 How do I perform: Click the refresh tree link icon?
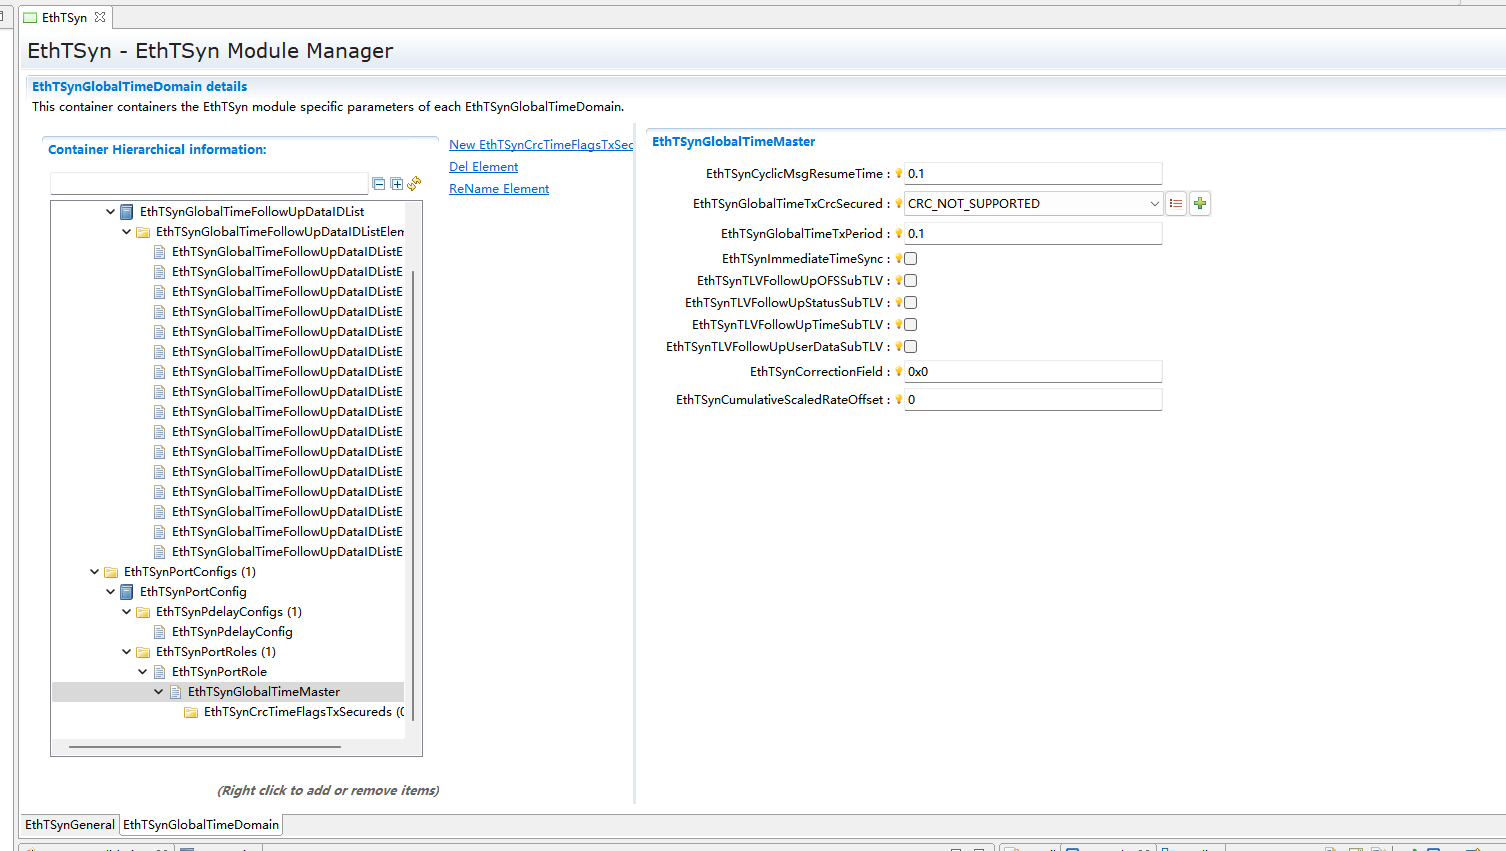pos(414,184)
